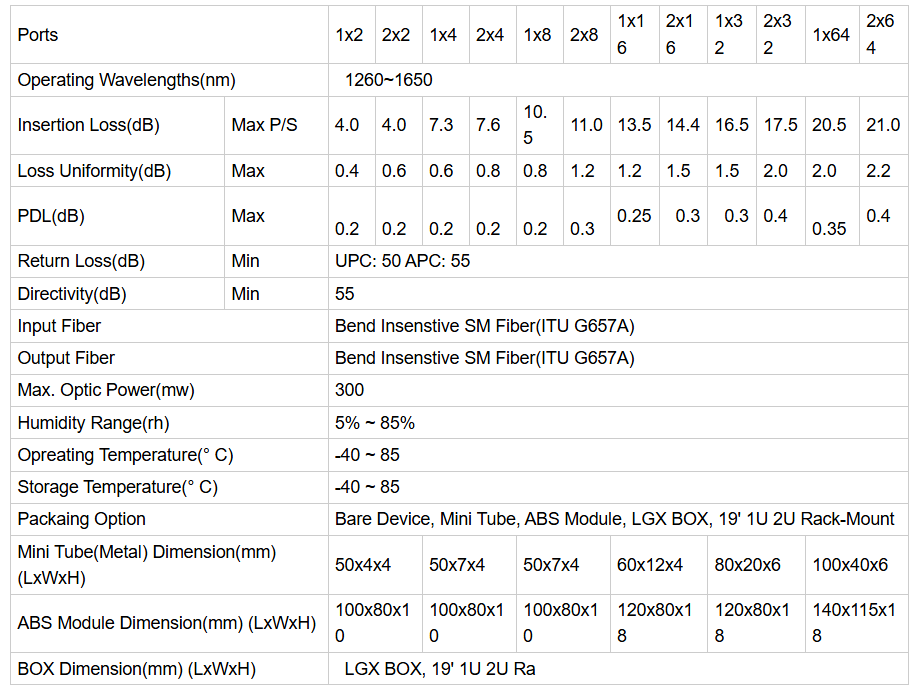Click the Ports header cell
Viewport: 916px width, 690px height.
coord(38,35)
